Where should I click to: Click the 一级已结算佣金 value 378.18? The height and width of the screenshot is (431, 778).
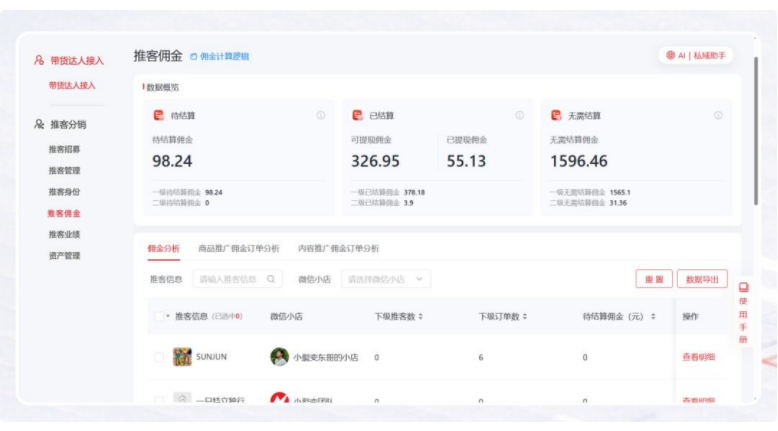tap(414, 192)
